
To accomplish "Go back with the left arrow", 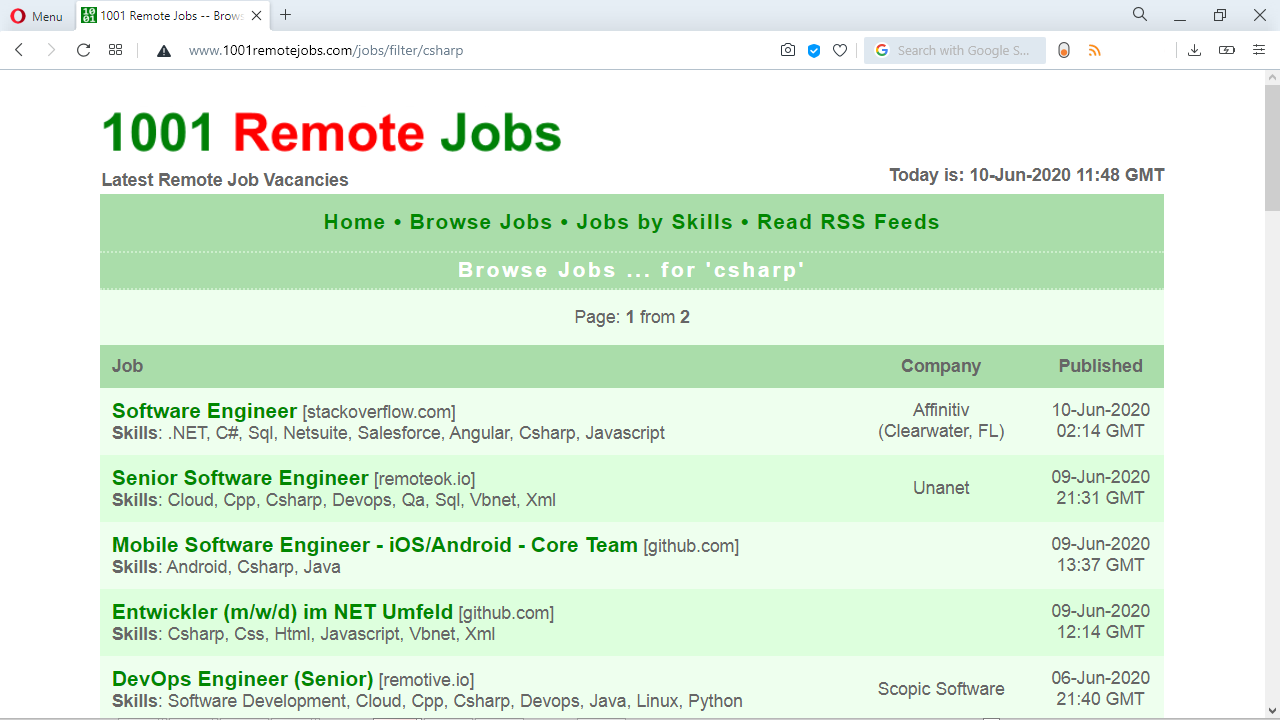I will (x=19, y=50).
